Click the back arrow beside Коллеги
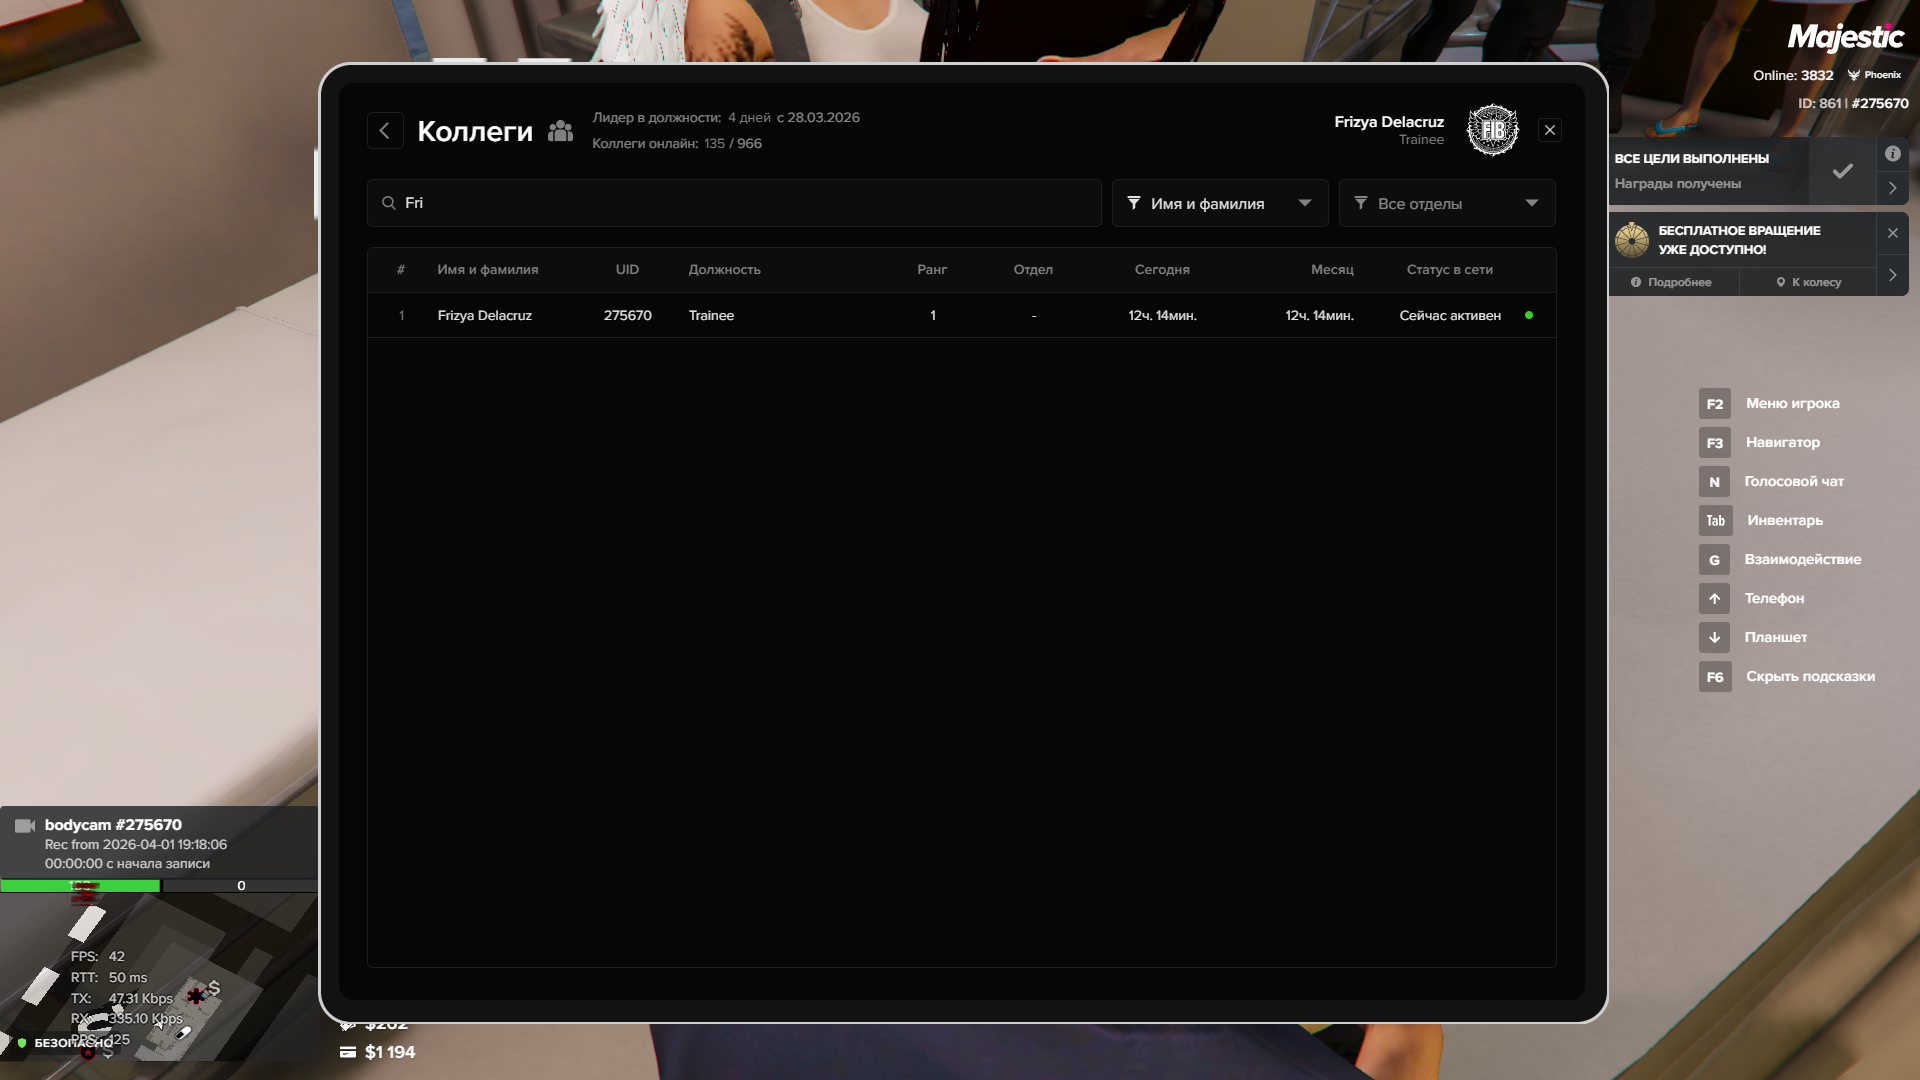The width and height of the screenshot is (1920, 1080). coord(385,131)
